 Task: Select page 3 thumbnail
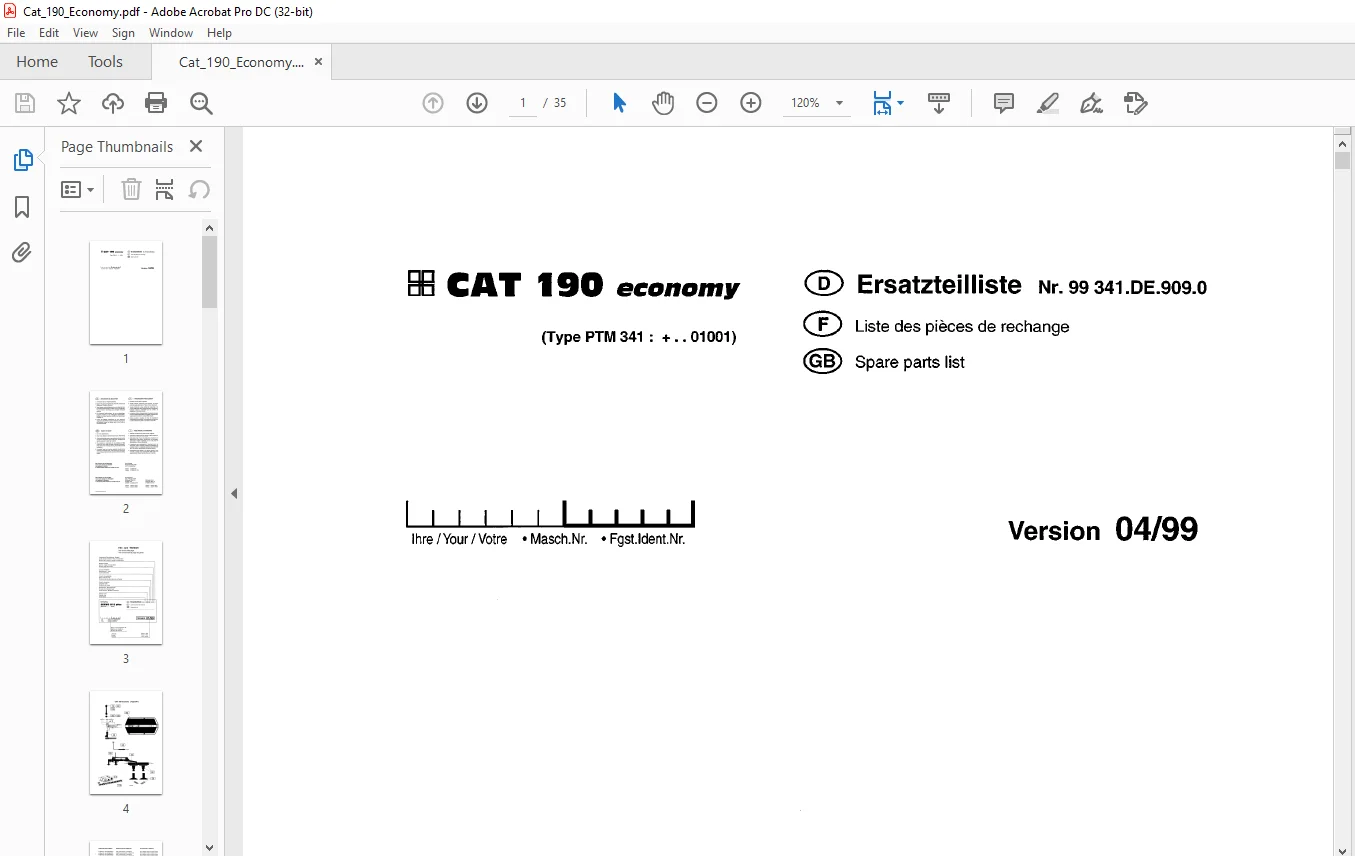[126, 593]
